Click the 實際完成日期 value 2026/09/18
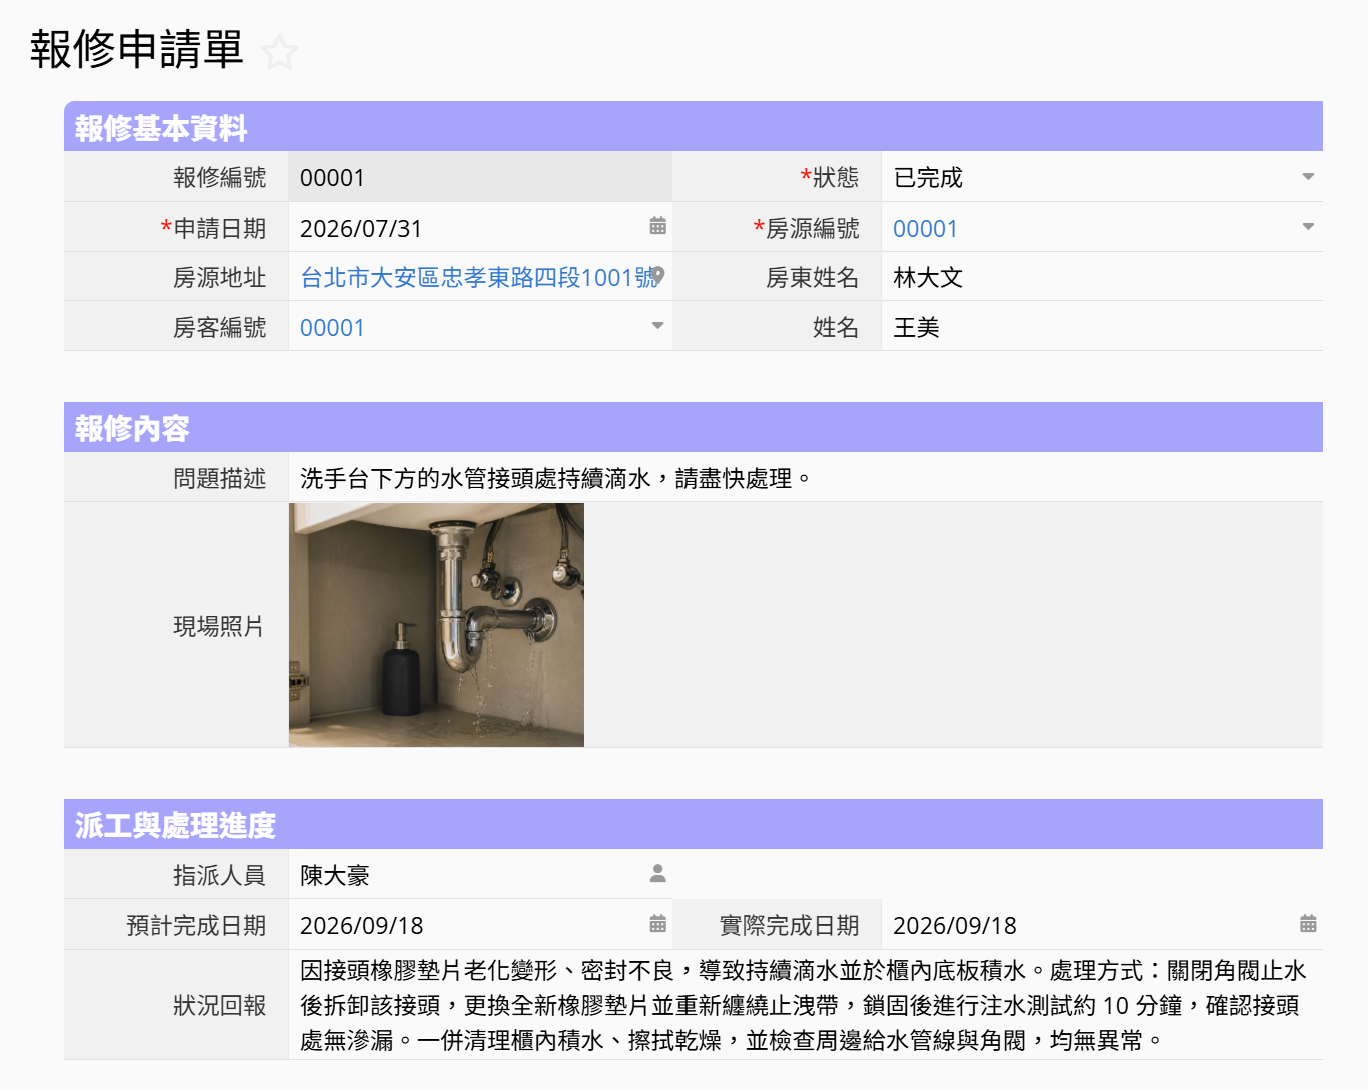Screen dimensions: 1368x1090 click(x=955, y=926)
